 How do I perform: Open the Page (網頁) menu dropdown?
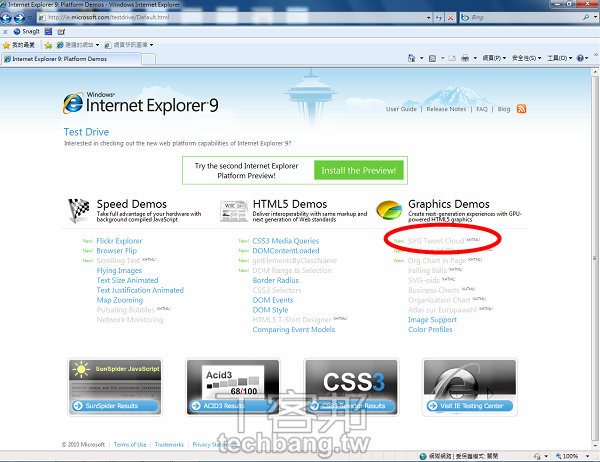click(494, 58)
